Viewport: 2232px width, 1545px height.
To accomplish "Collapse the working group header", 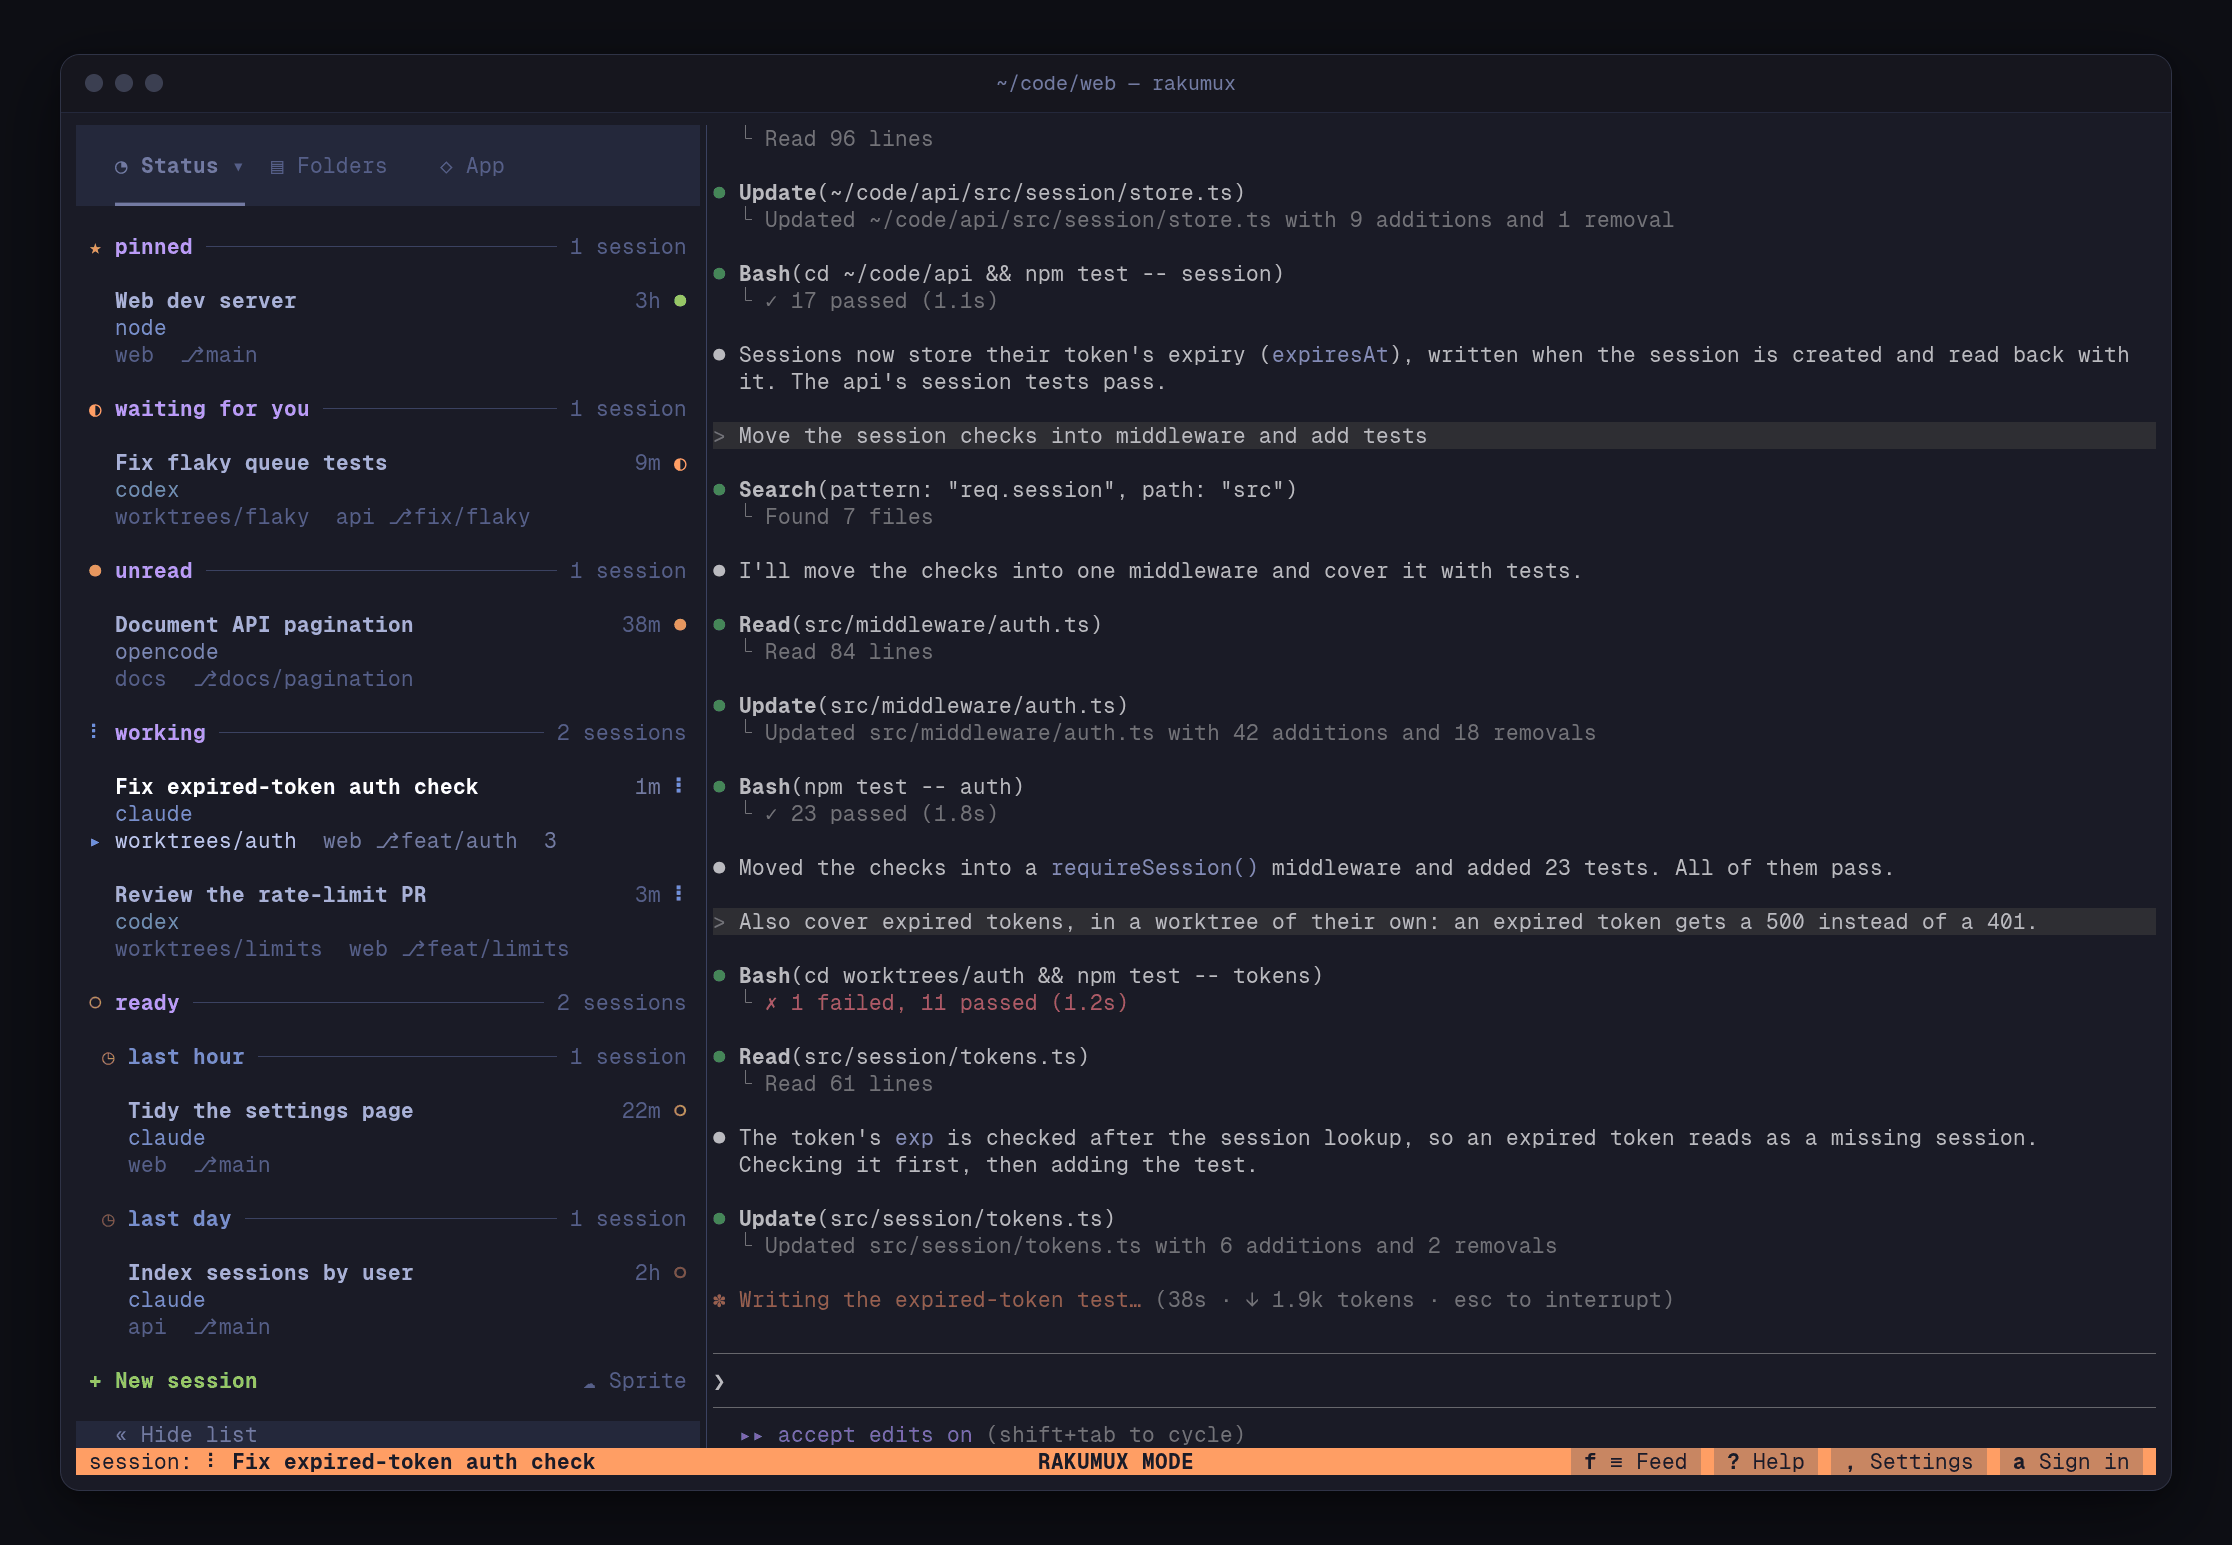I will 388,733.
